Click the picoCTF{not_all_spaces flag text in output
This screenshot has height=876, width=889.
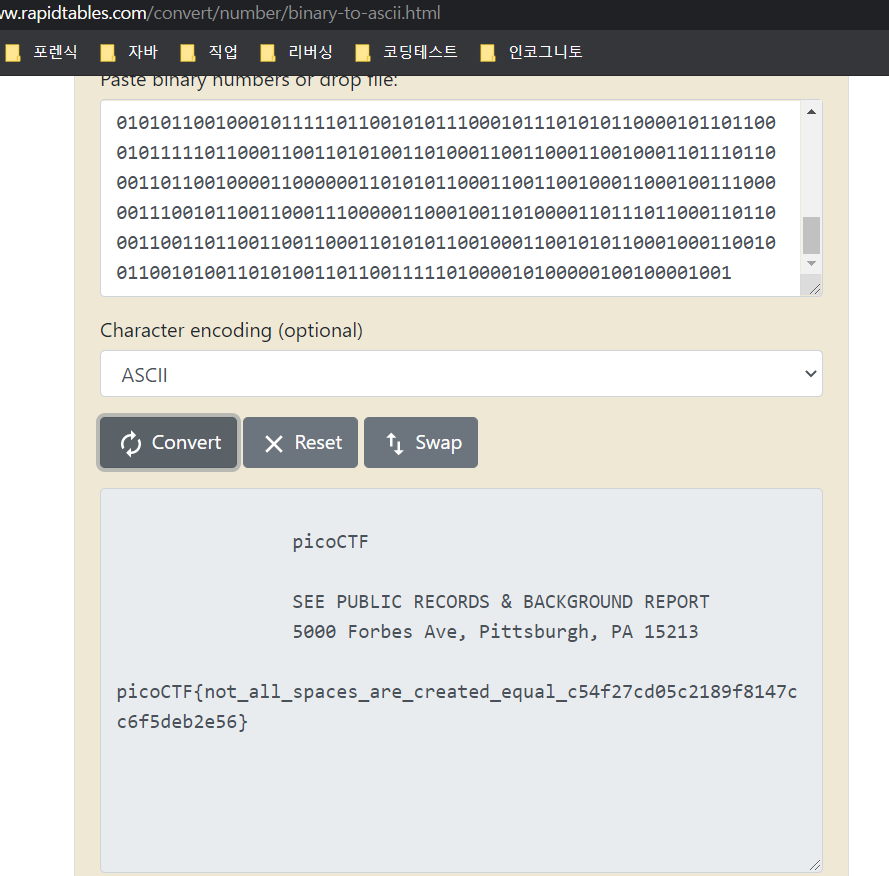coord(457,692)
